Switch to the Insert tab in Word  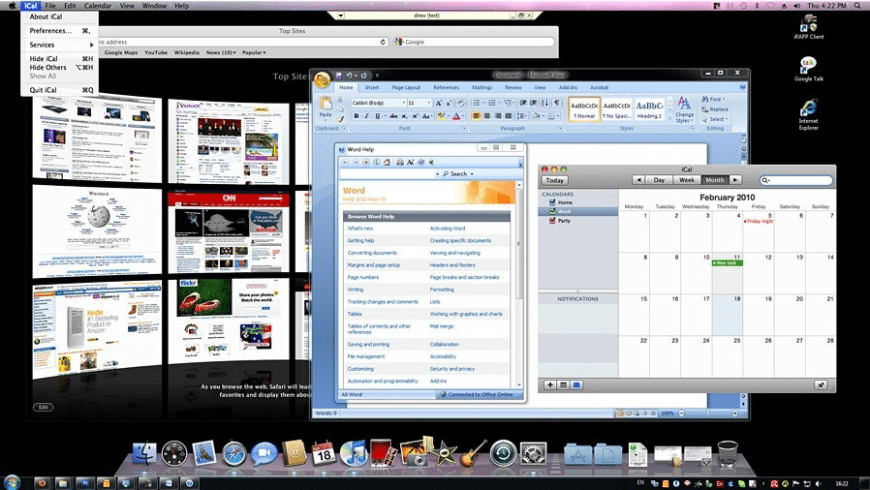pos(372,88)
